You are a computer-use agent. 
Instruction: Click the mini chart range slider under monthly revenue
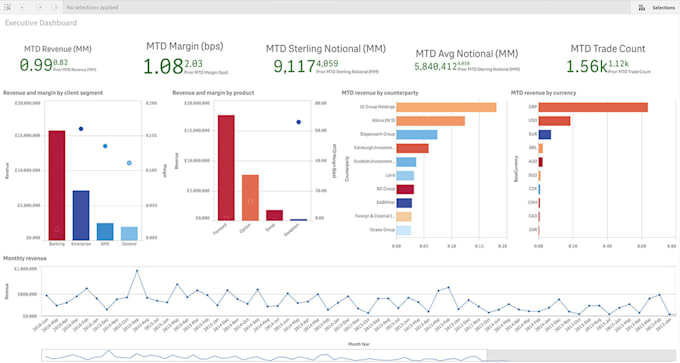point(265,355)
